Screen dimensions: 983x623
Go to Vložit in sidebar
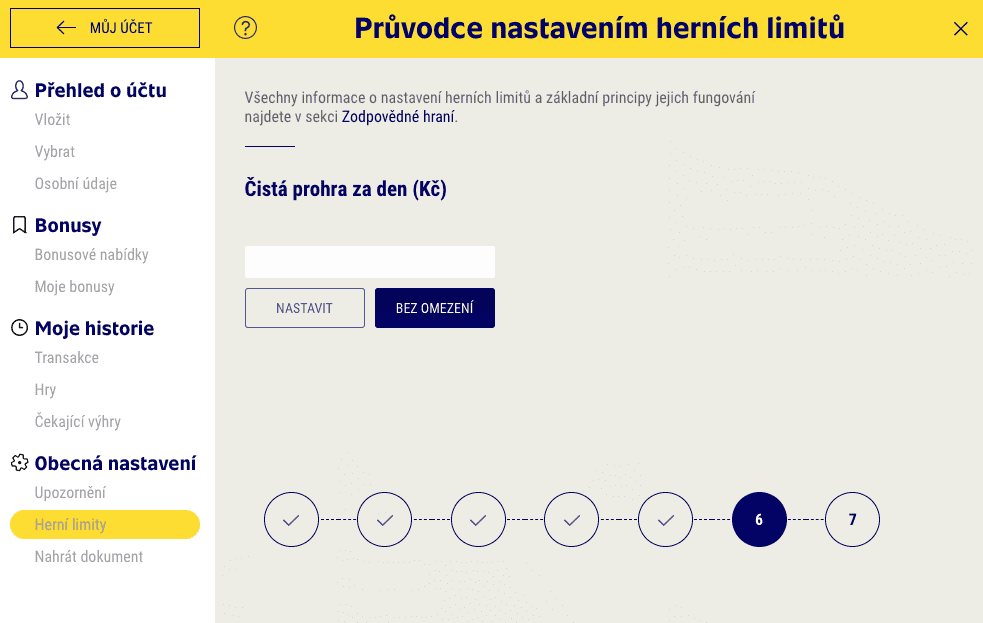pyautogui.click(x=52, y=119)
